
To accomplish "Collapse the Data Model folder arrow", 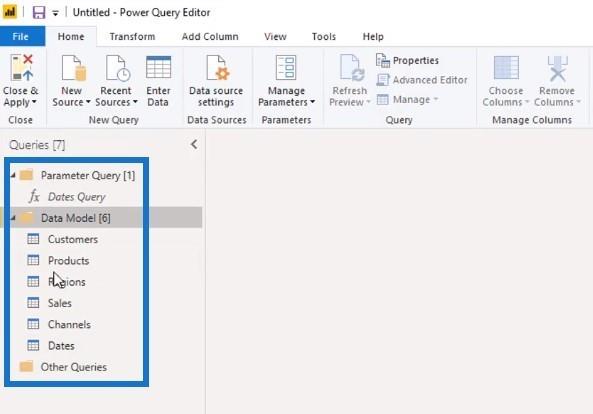I will coord(13,218).
